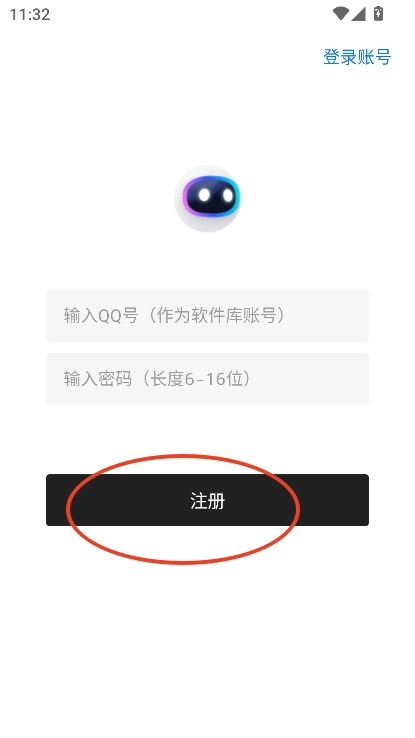Focus the 输入密码 password field
Viewport: 415px width, 738px height.
click(x=208, y=379)
